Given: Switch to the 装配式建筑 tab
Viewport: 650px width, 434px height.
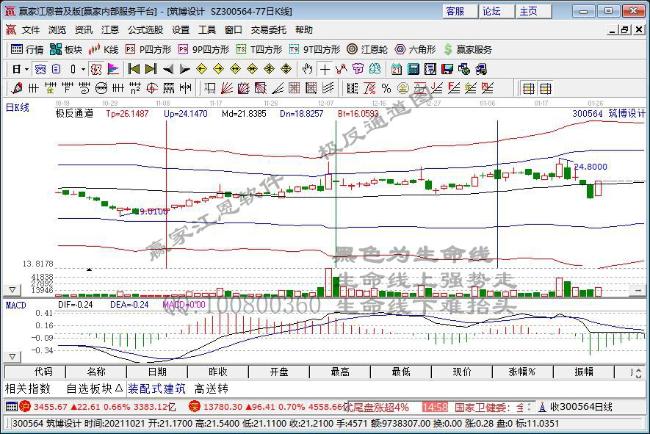Looking at the screenshot, I should pyautogui.click(x=156, y=389).
